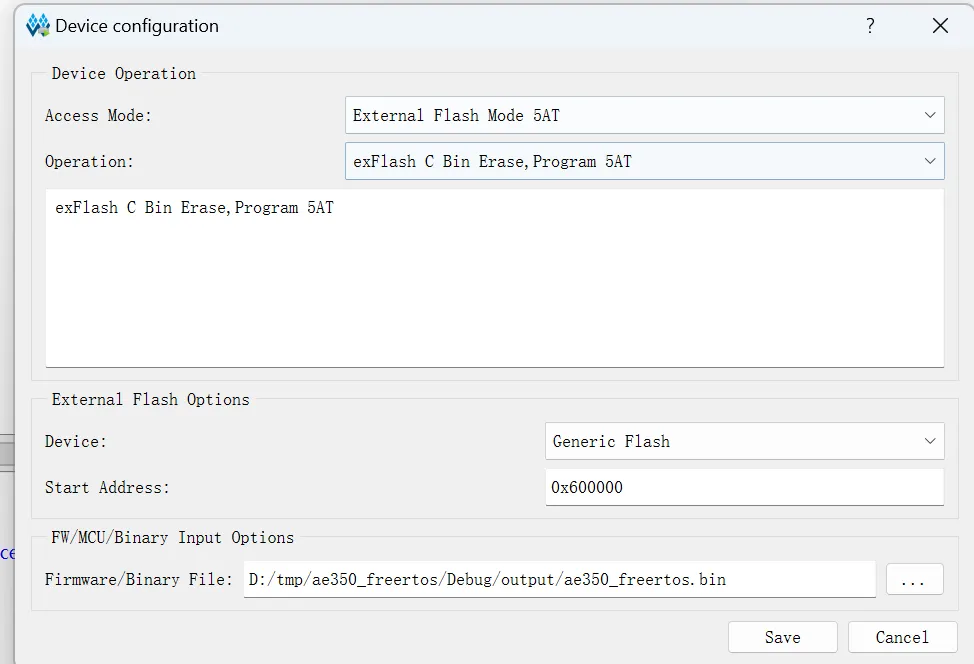Expand the Operation dropdown arrow
The width and height of the screenshot is (974, 664).
pos(930,161)
